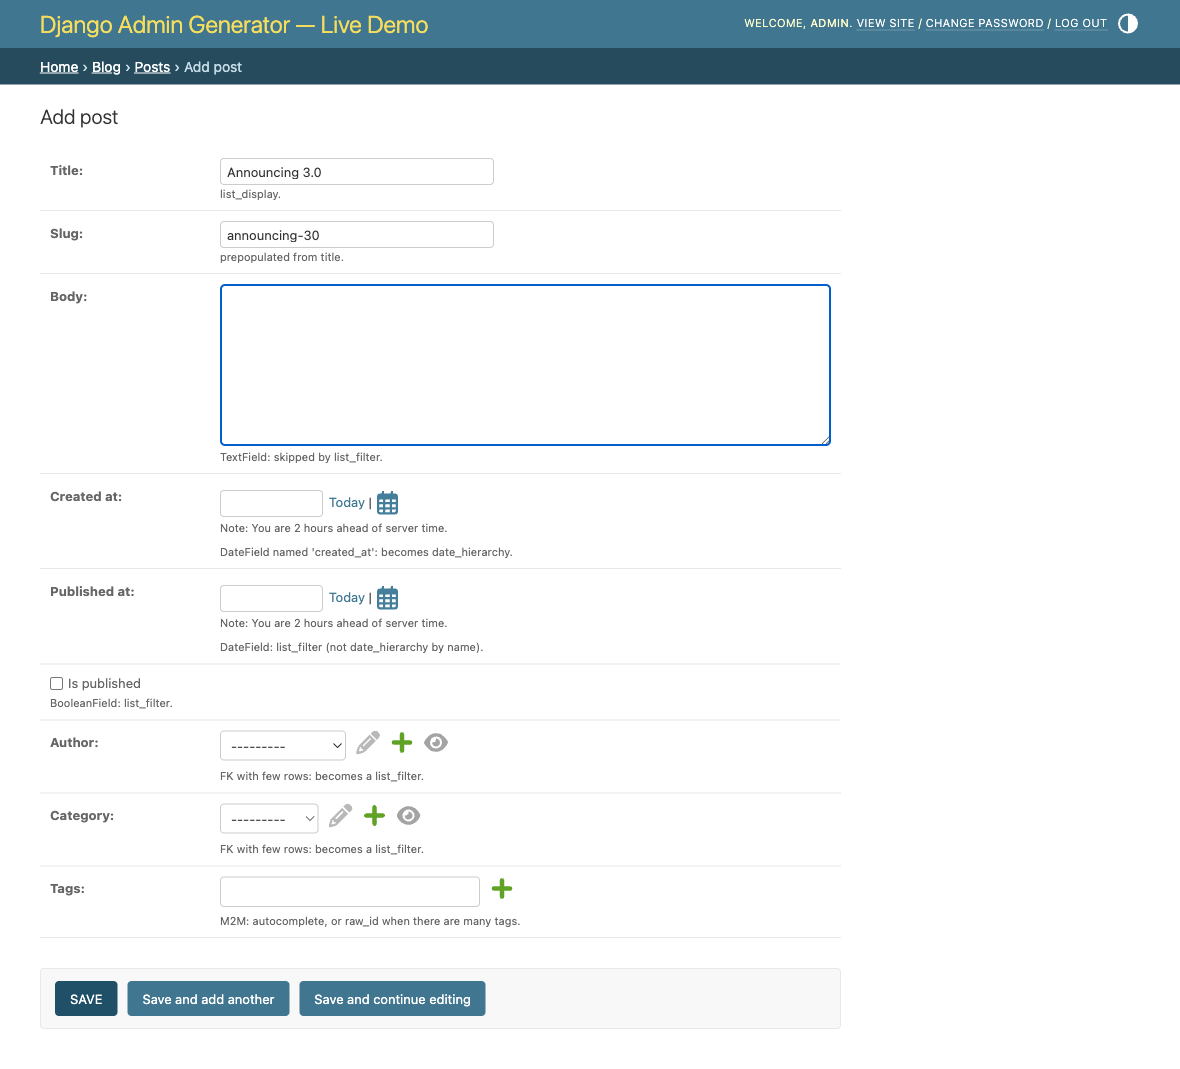Click the Log out link
Image resolution: width=1180 pixels, height=1069 pixels.
point(1081,23)
